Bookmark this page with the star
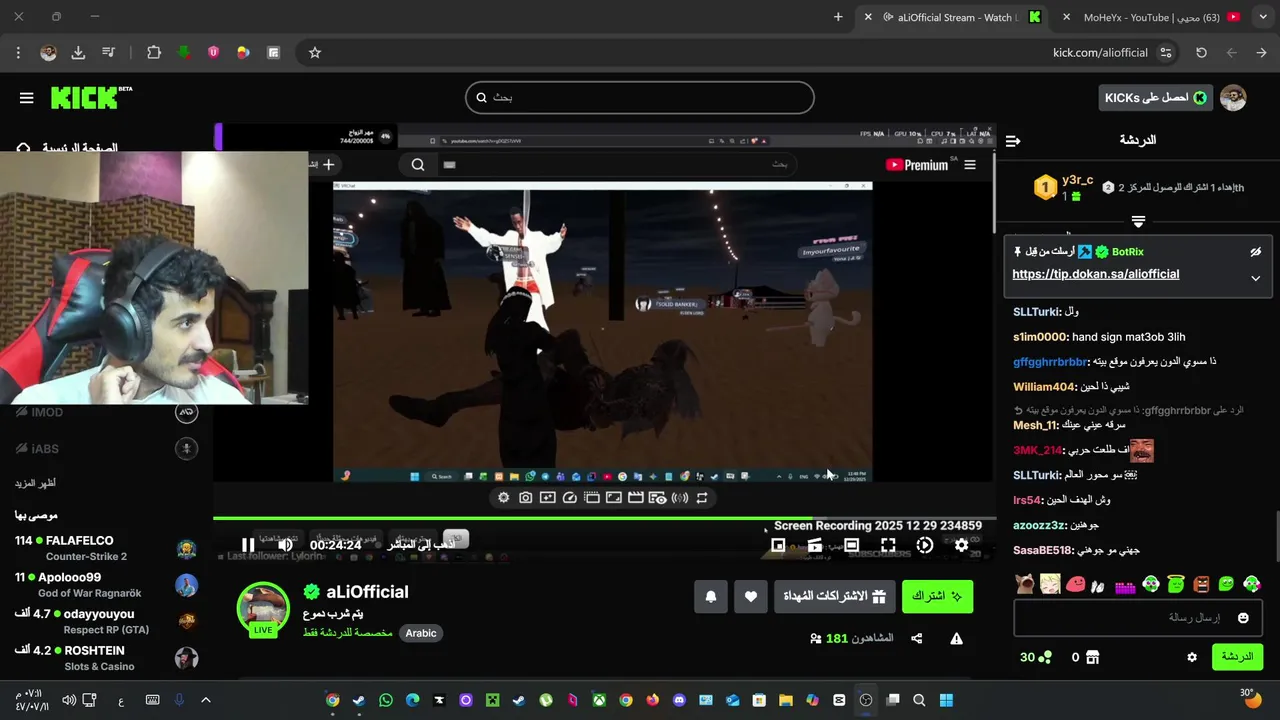The width and height of the screenshot is (1280, 720). (x=314, y=53)
